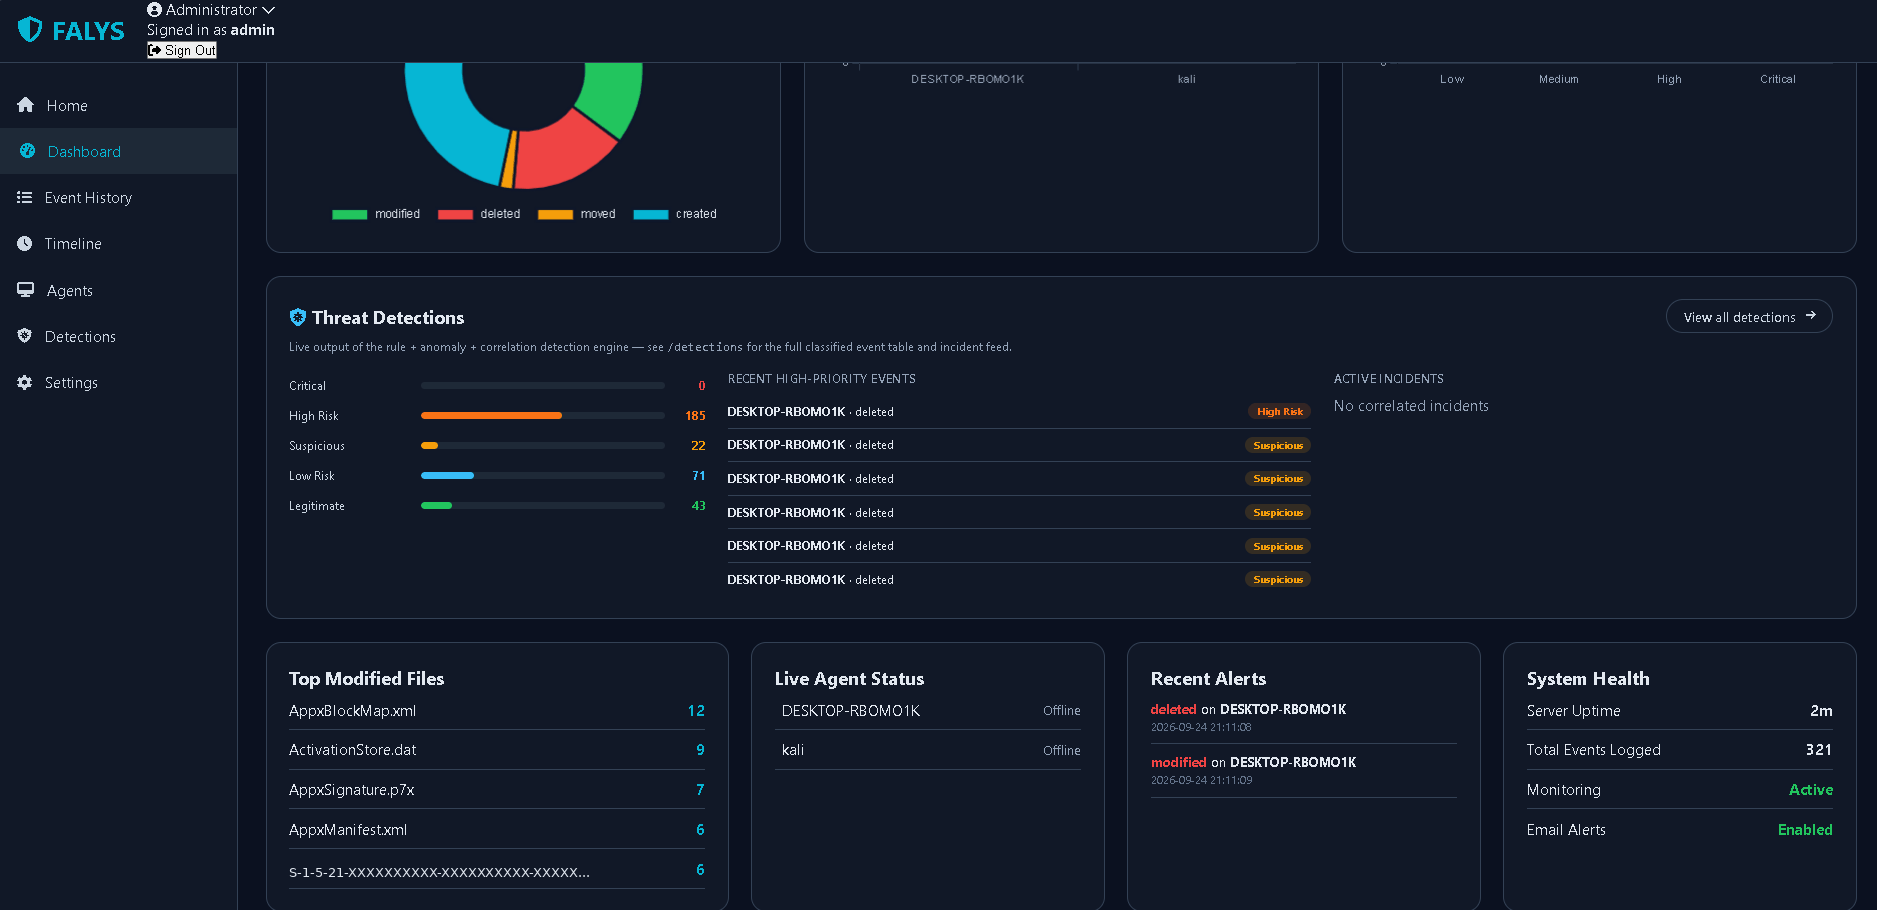1877x910 pixels.
Task: Click arrow icon in View all detections
Action: tap(1810, 316)
